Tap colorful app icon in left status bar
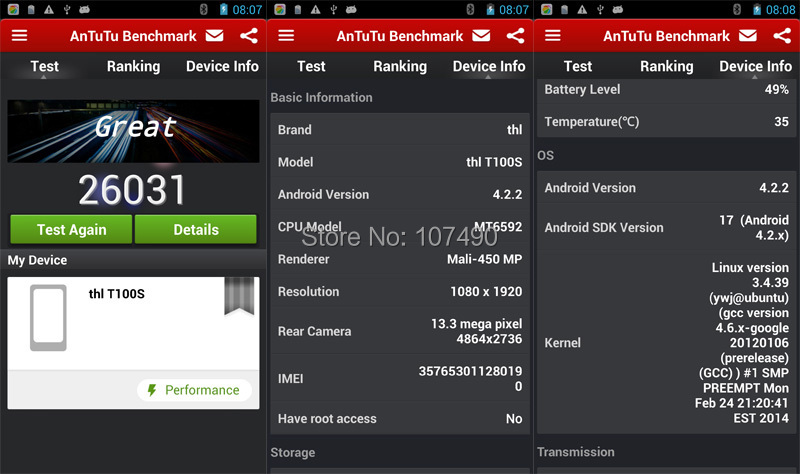 pos(13,9)
